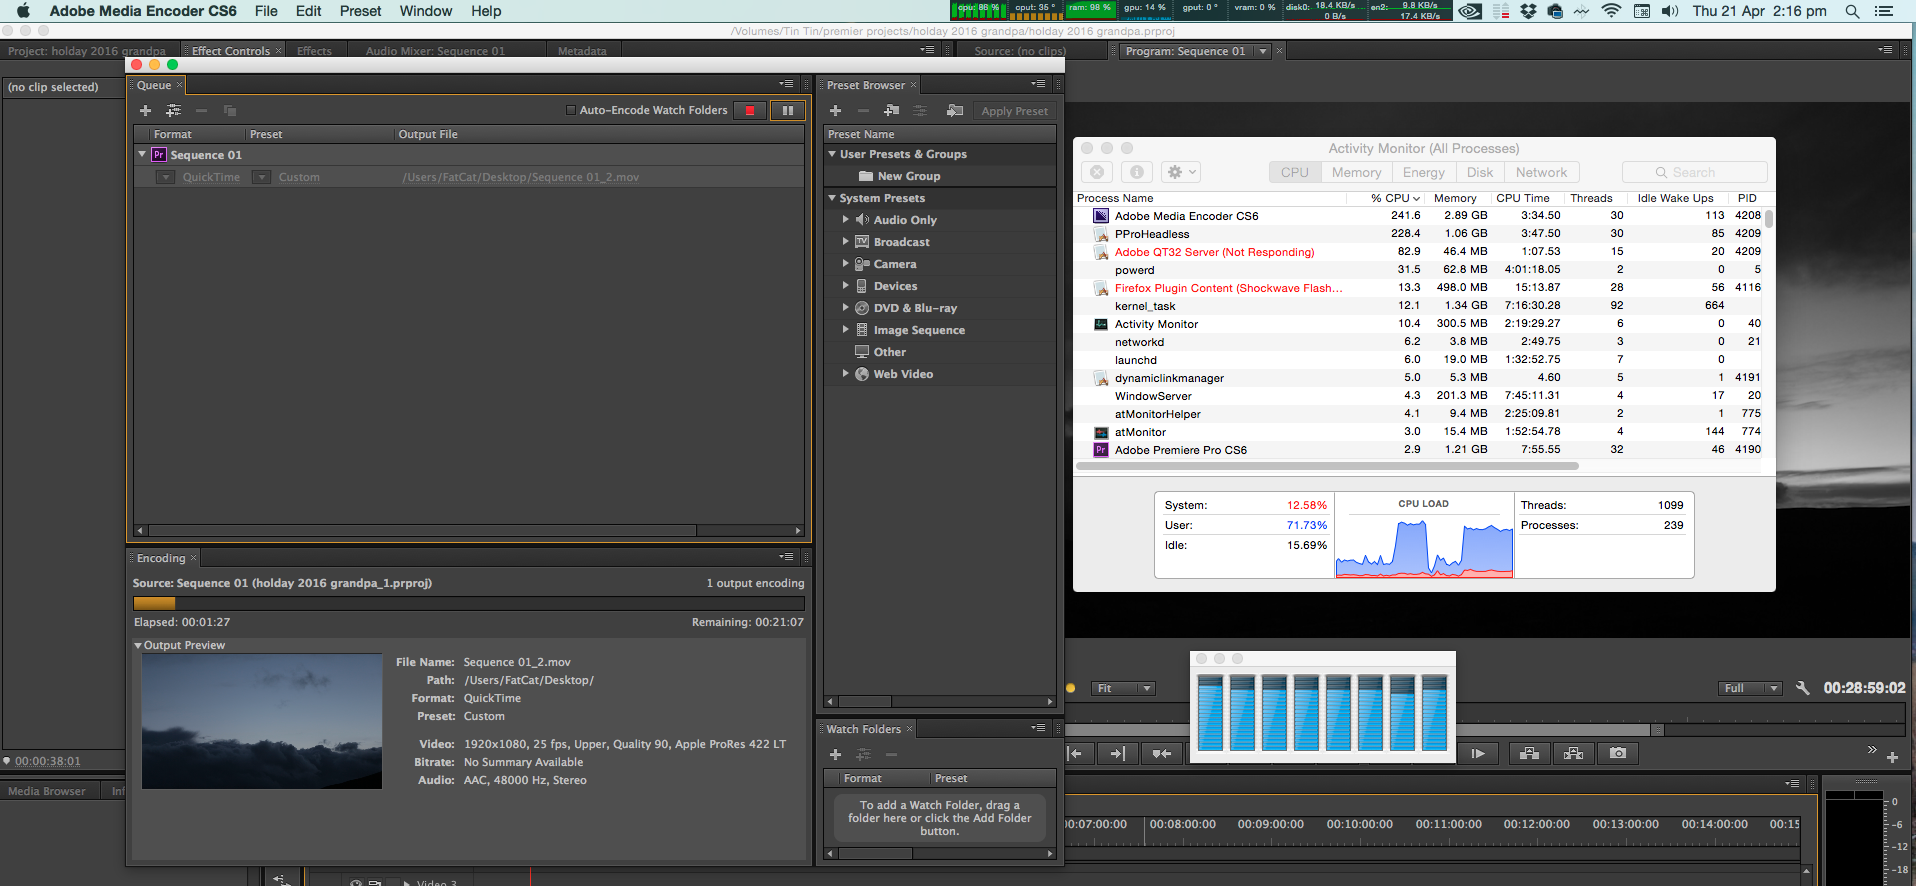1916x886 pixels.
Task: Expand the Web Video presets
Action: coord(846,373)
